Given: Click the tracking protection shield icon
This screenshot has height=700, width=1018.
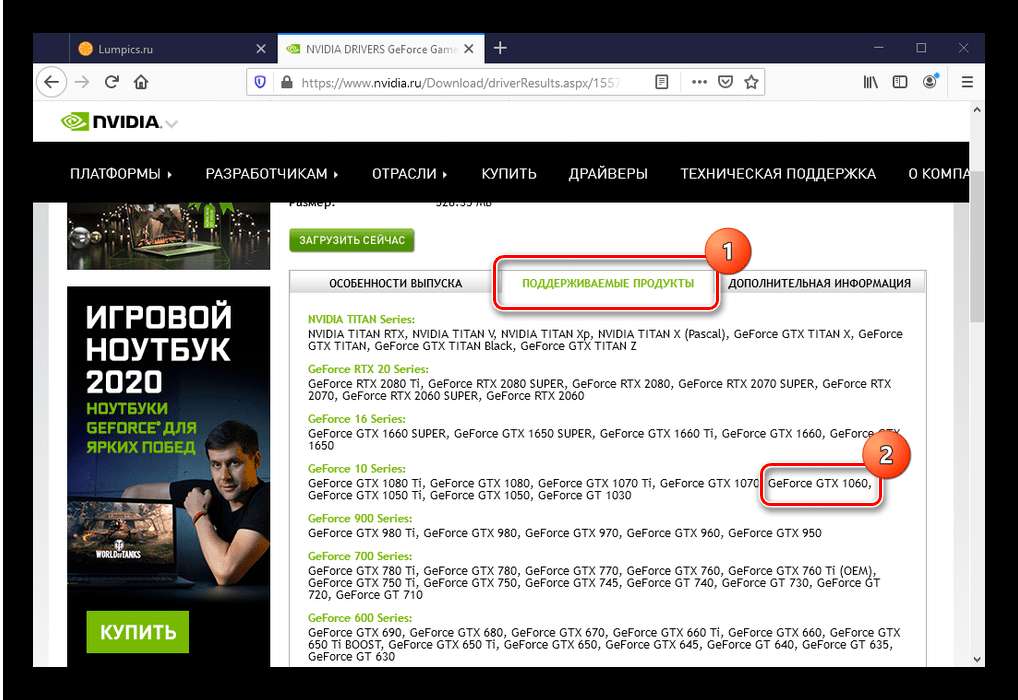Looking at the screenshot, I should [260, 82].
